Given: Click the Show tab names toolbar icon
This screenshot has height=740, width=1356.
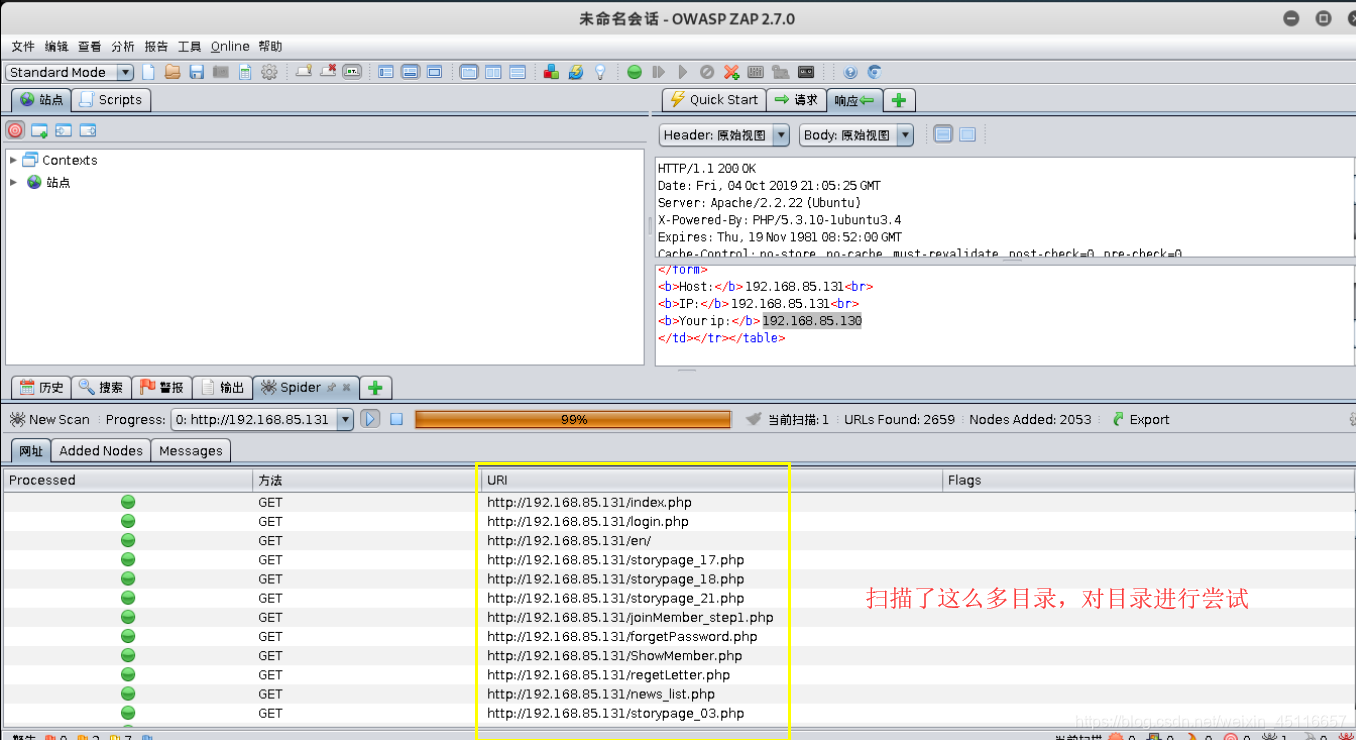Looking at the screenshot, I should click(x=352, y=72).
